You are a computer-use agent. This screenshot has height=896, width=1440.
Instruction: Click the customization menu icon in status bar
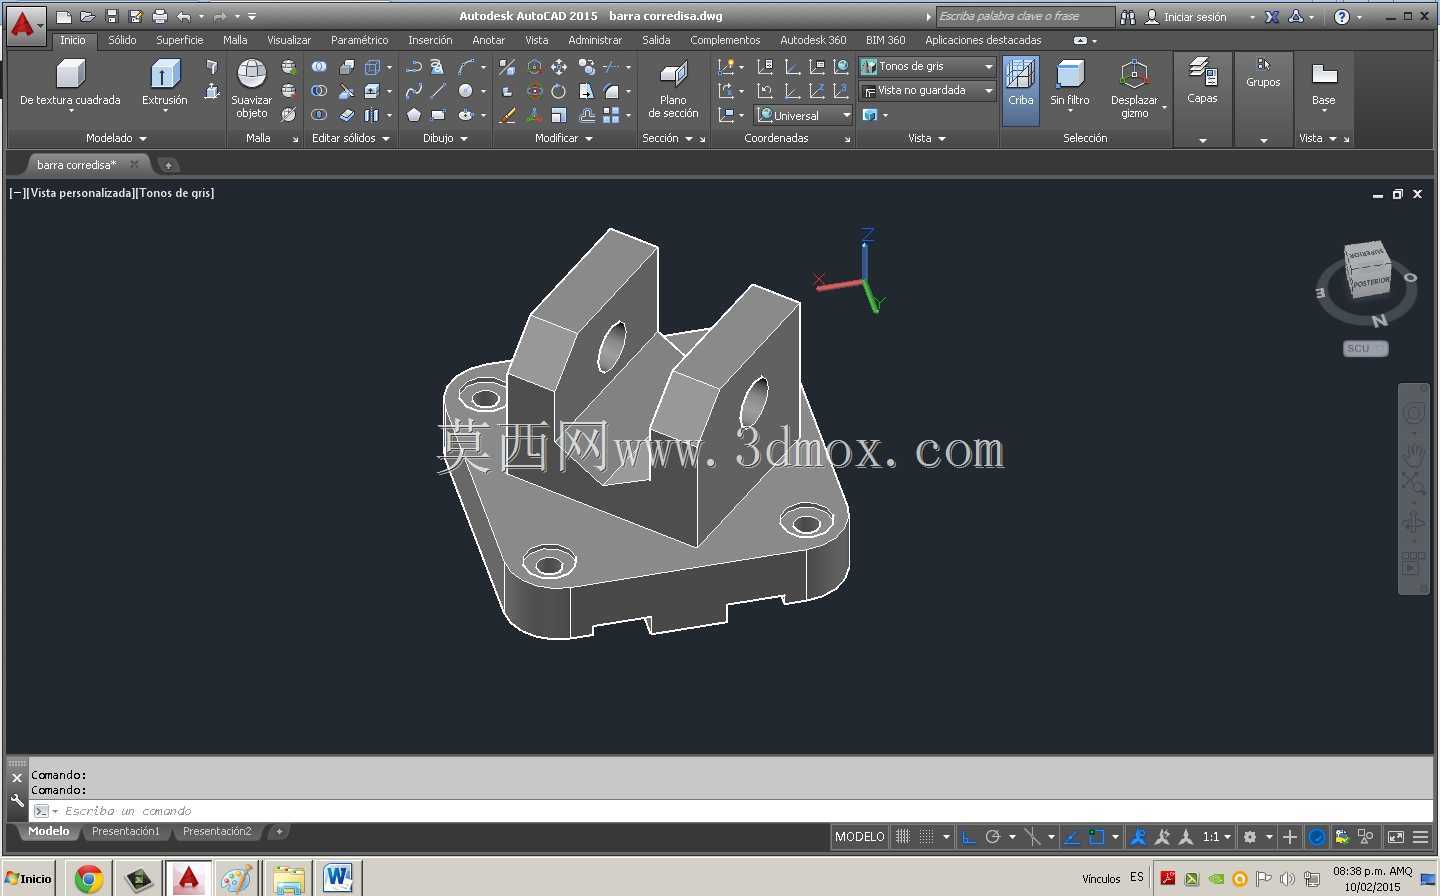coord(1420,837)
